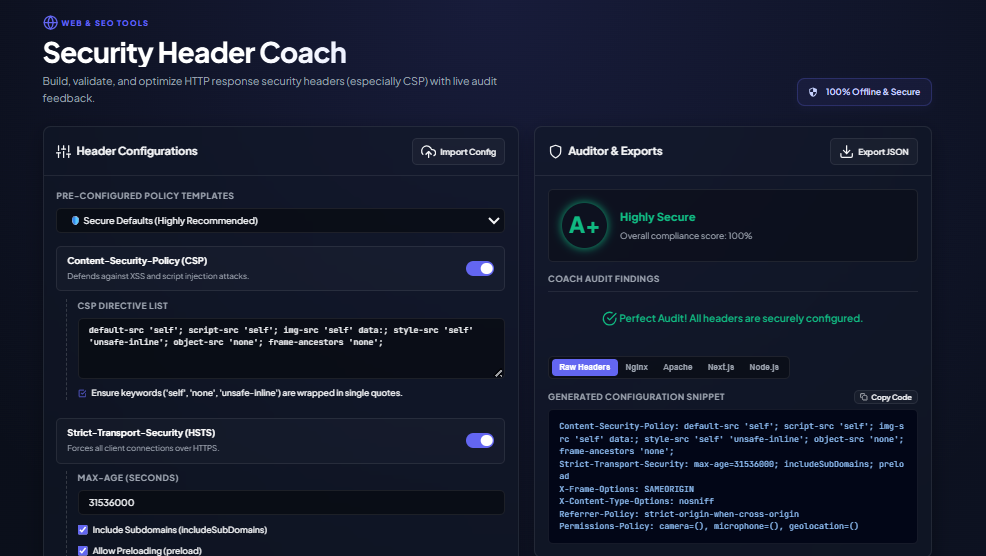Click the Strict-Transport-Security (HSTS) title
The image size is (986, 556).
click(x=141, y=433)
